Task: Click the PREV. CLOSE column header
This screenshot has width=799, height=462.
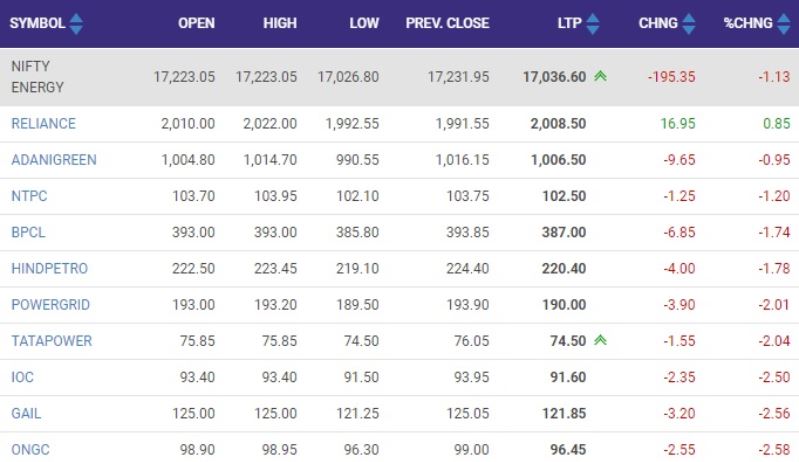Action: coord(447,23)
